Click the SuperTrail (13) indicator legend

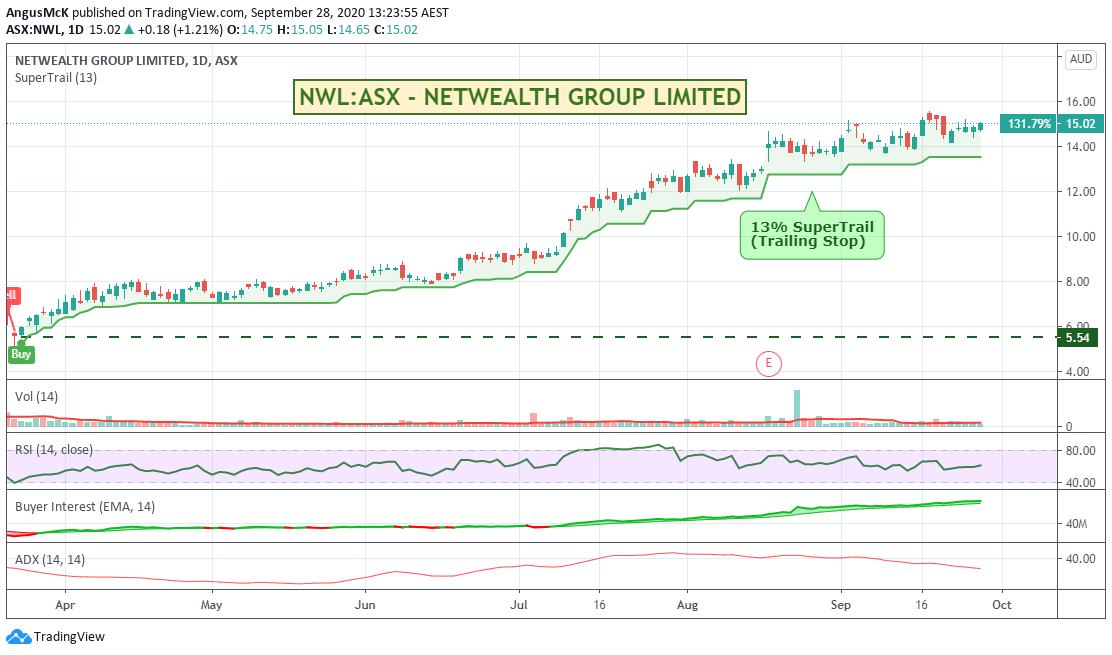[x=56, y=78]
